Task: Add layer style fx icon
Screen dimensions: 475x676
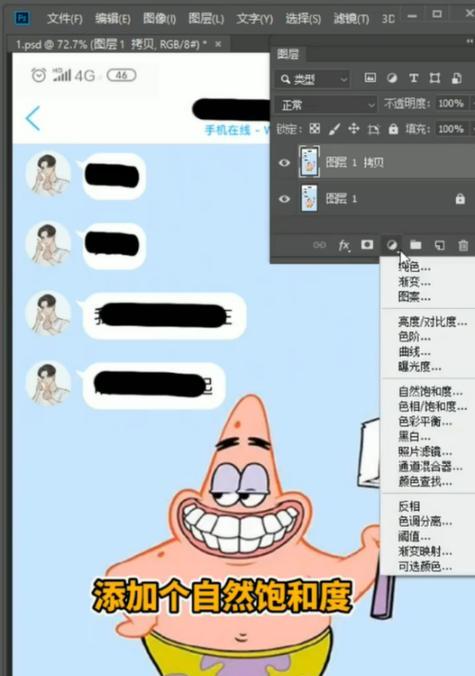Action: click(344, 245)
